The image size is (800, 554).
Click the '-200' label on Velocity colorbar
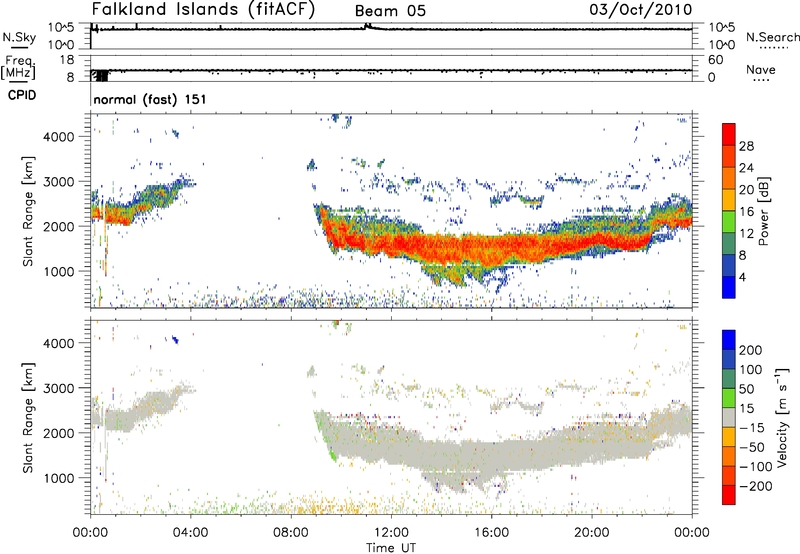tap(755, 486)
